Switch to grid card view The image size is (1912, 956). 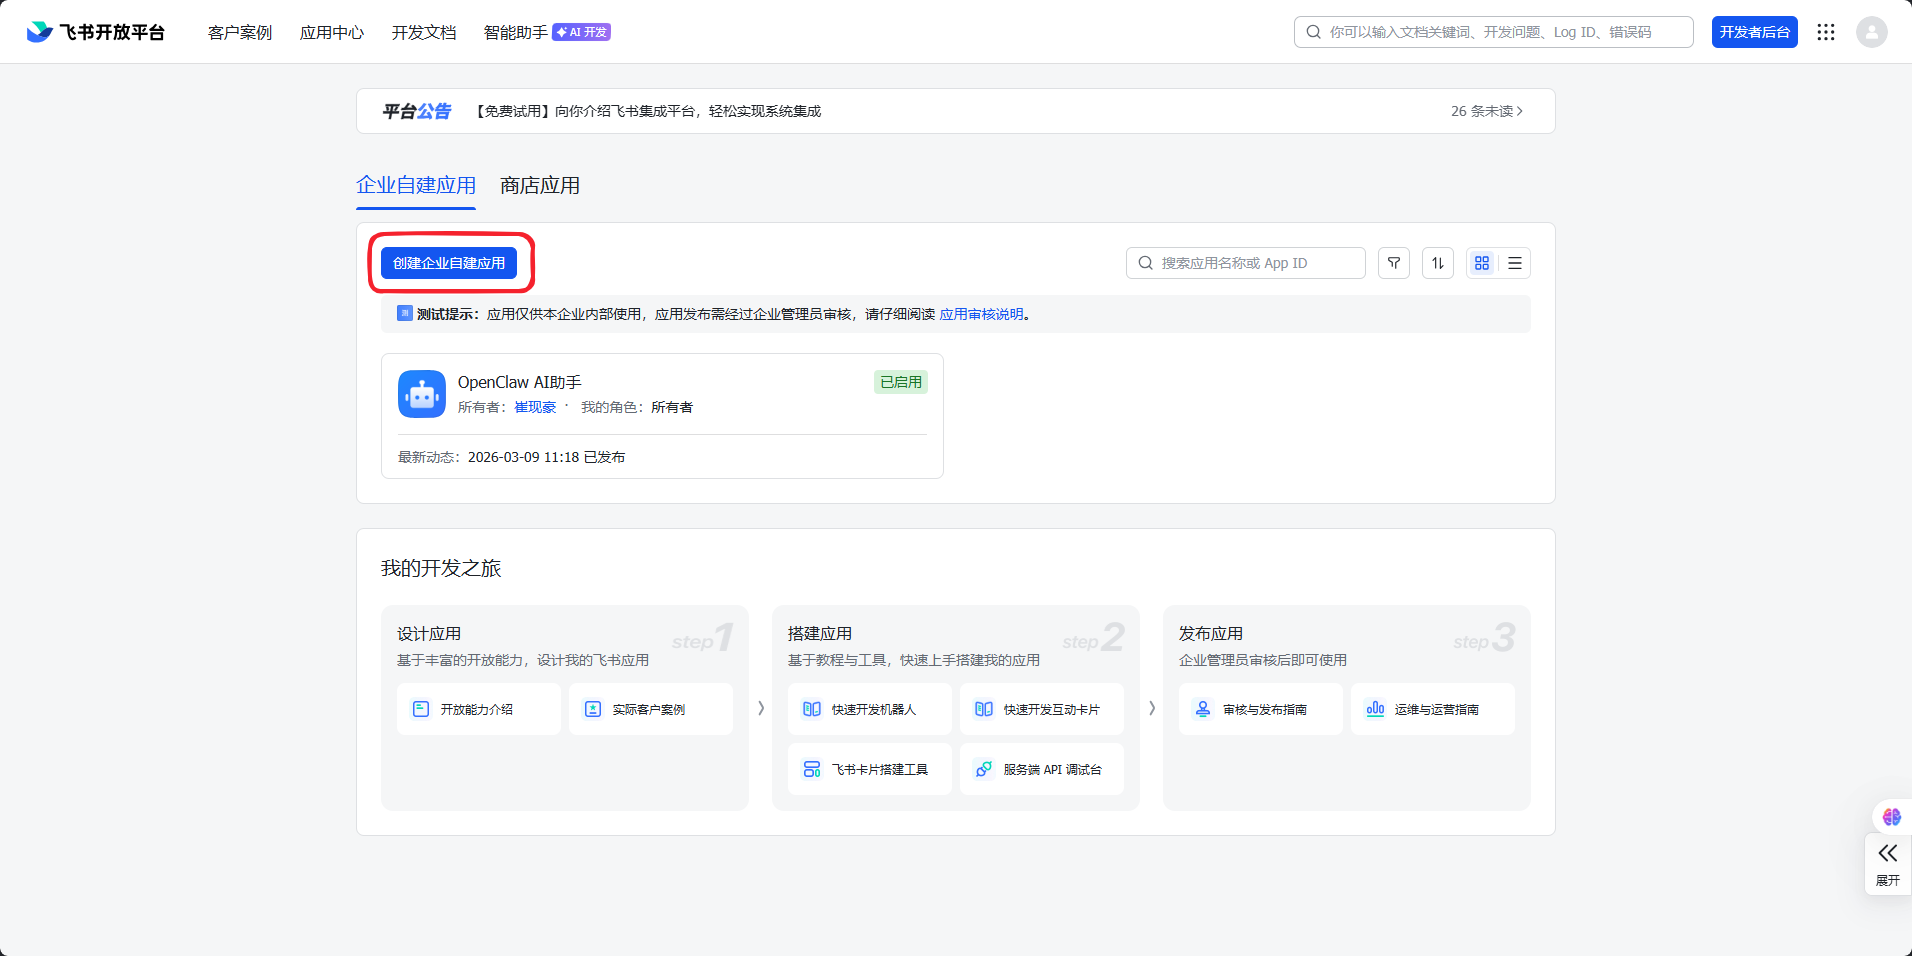click(1482, 263)
